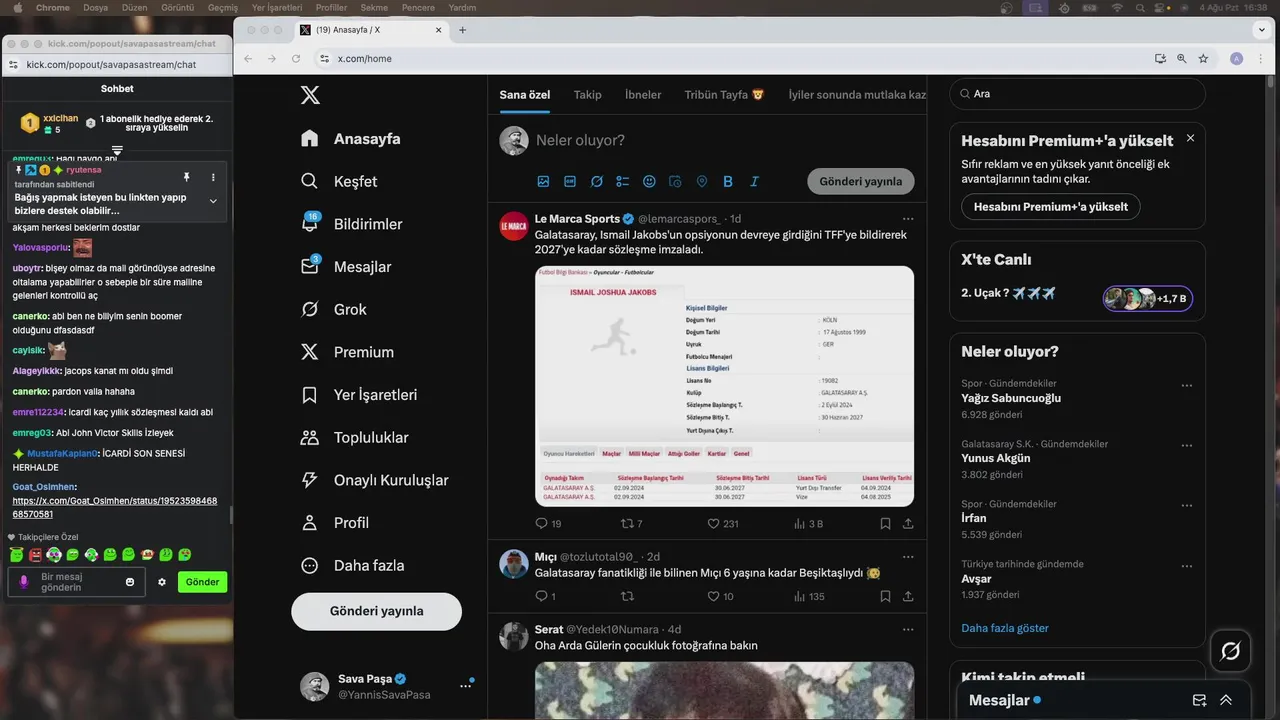Image resolution: width=1280 pixels, height=720 pixels.
Task: Open Anasayfa in the X sidebar
Action: pos(351,139)
